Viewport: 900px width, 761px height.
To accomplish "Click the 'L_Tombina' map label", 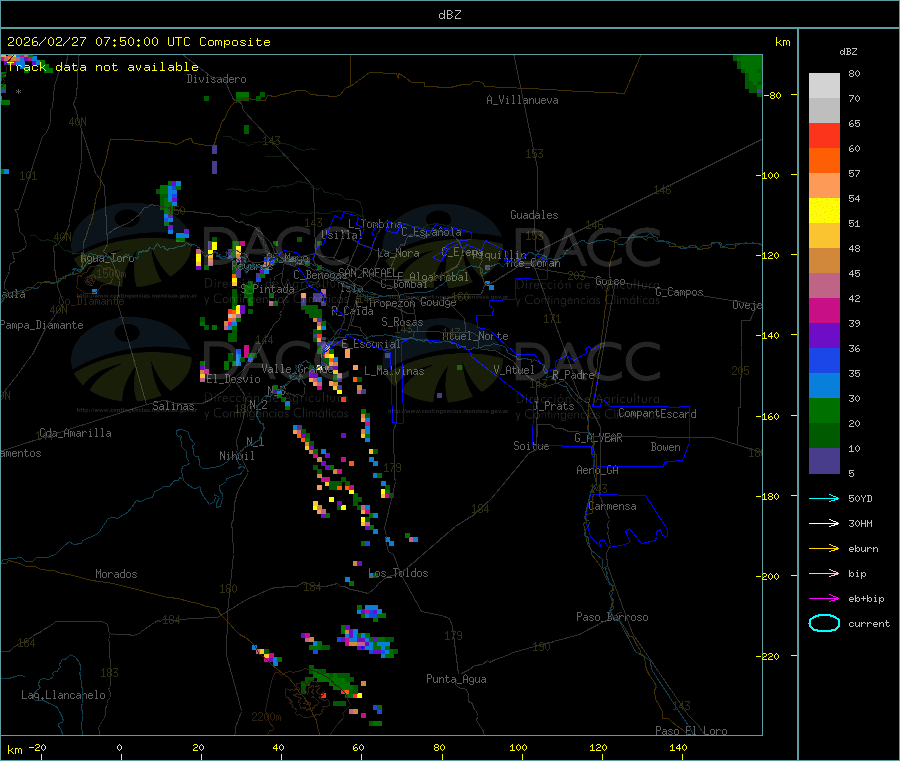I will 375,224.
